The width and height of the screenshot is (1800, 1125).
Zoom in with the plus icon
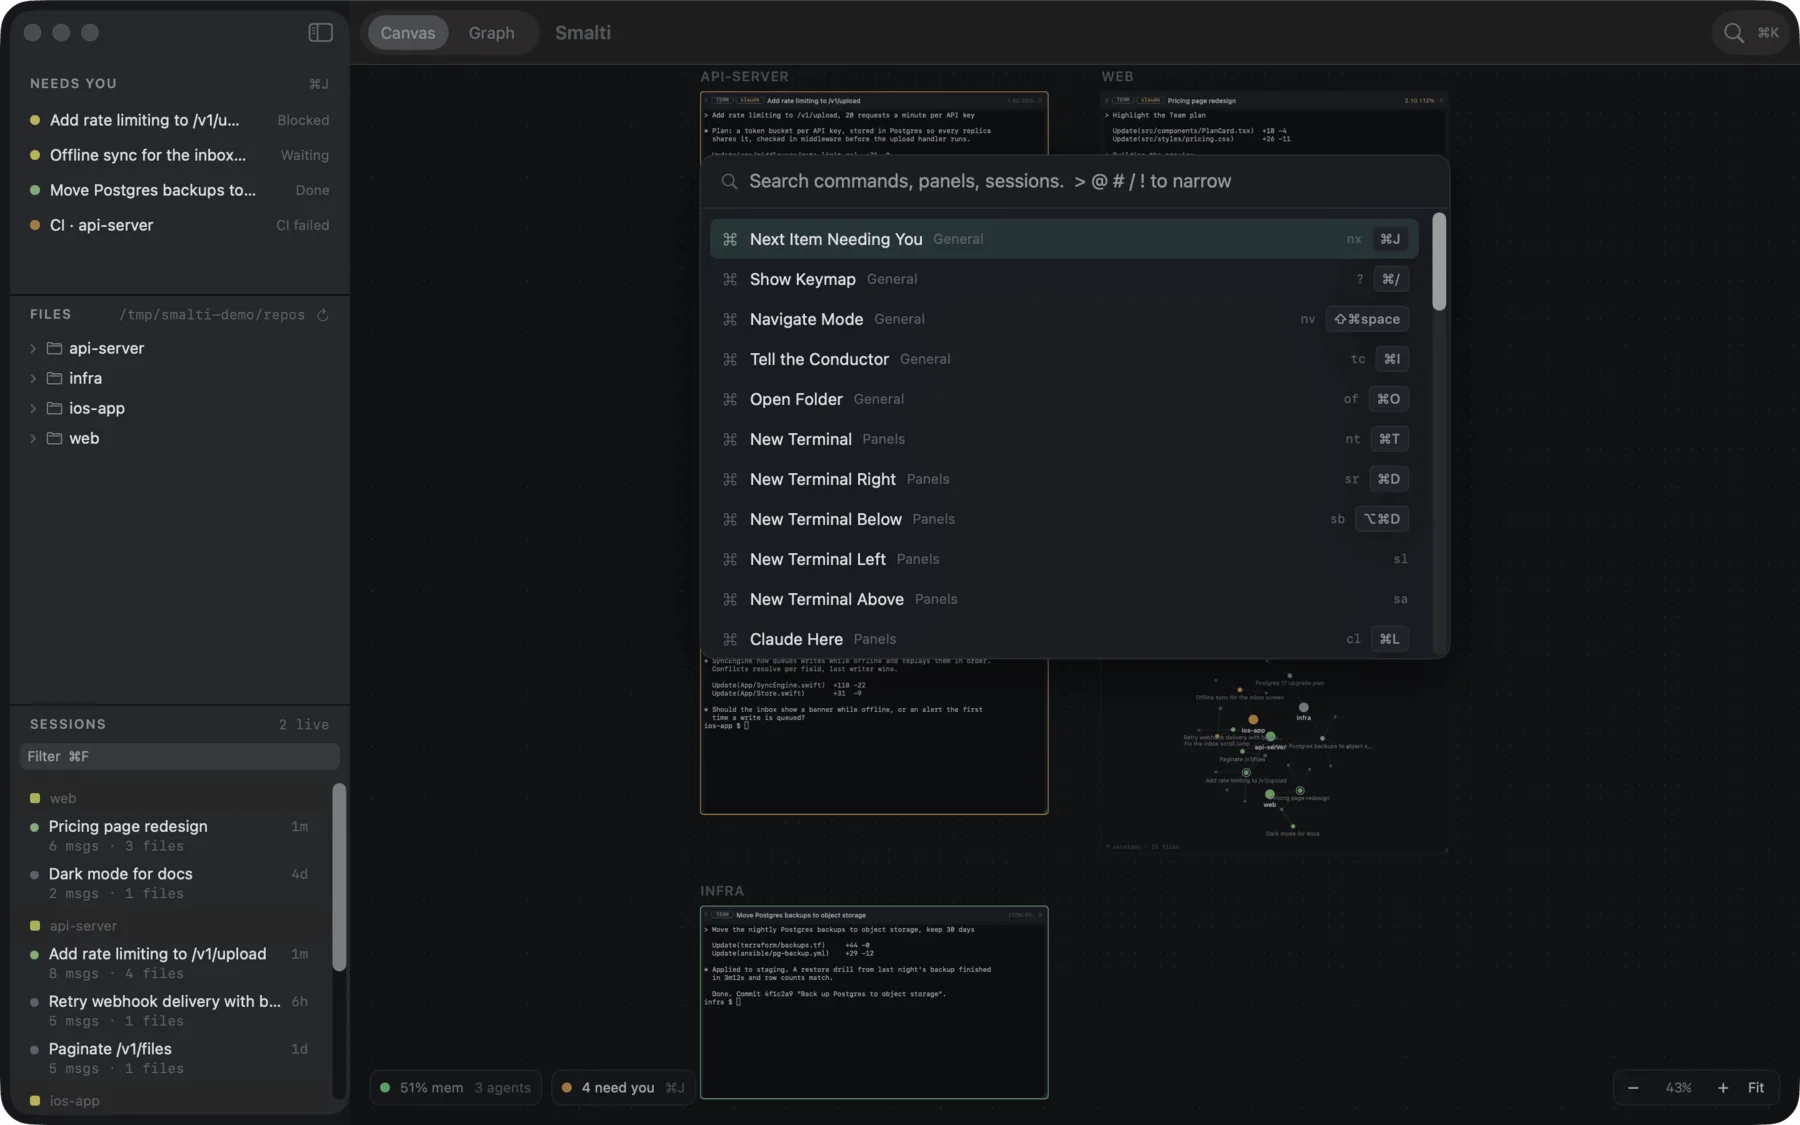[1723, 1088]
